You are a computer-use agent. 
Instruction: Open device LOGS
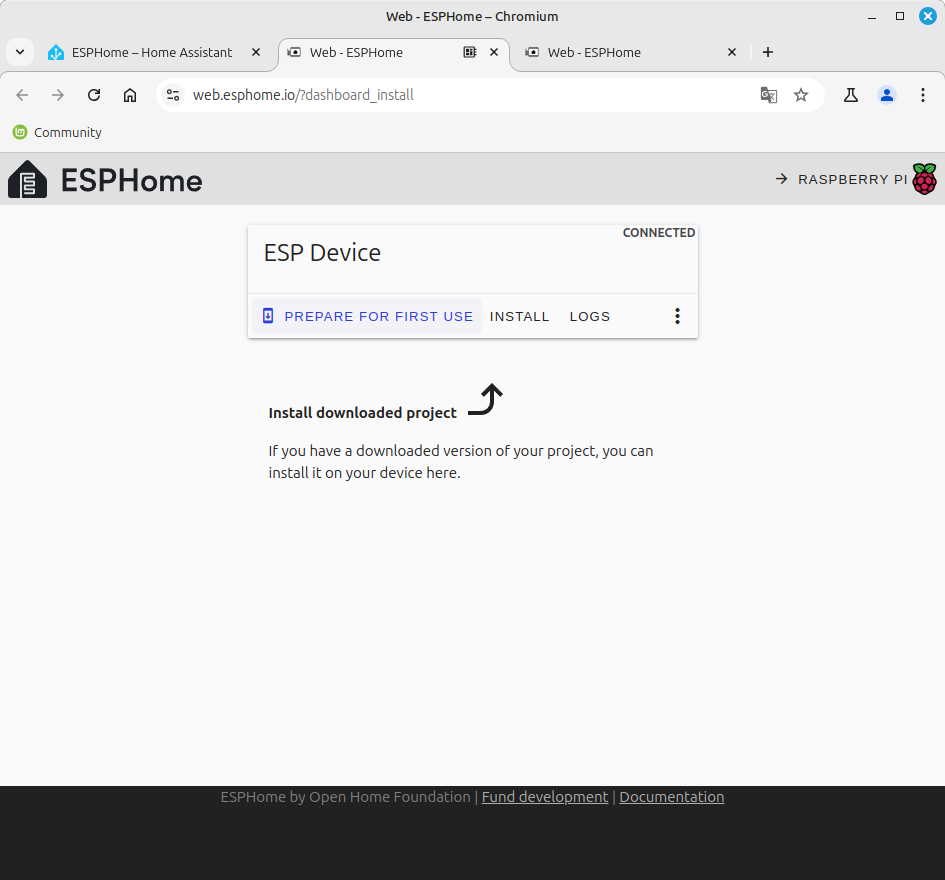point(590,316)
